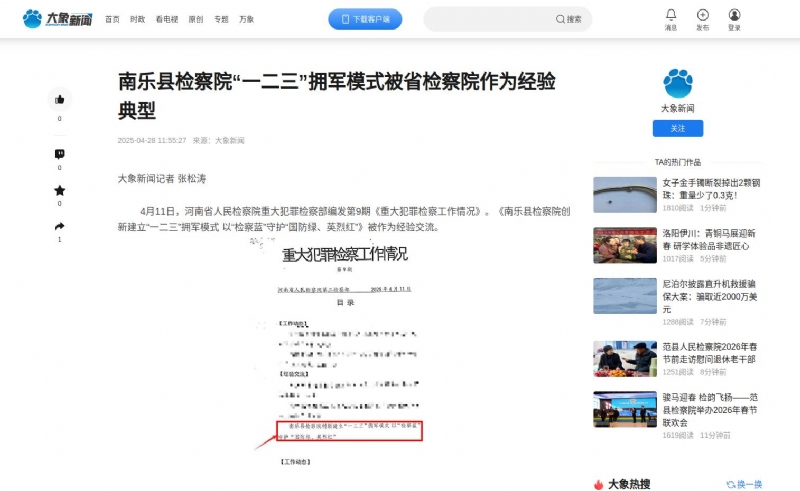Go to the 首页 menu item

coord(112,19)
